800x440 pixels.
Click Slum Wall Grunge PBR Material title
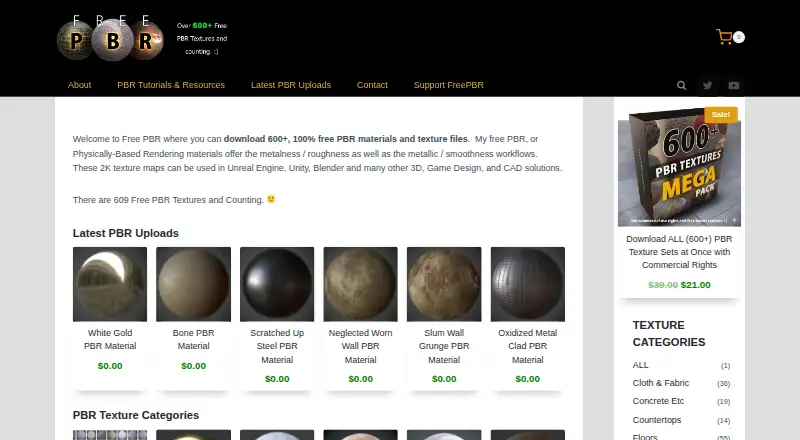(444, 346)
